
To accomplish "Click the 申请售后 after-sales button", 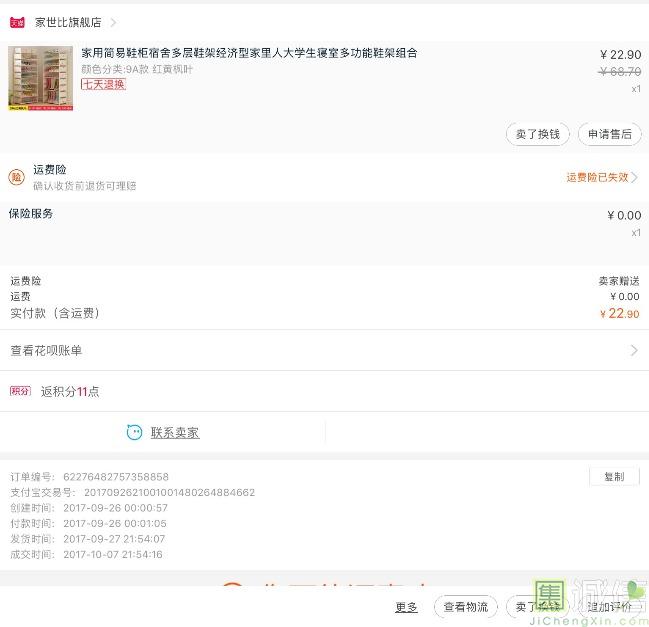I will (x=609, y=134).
